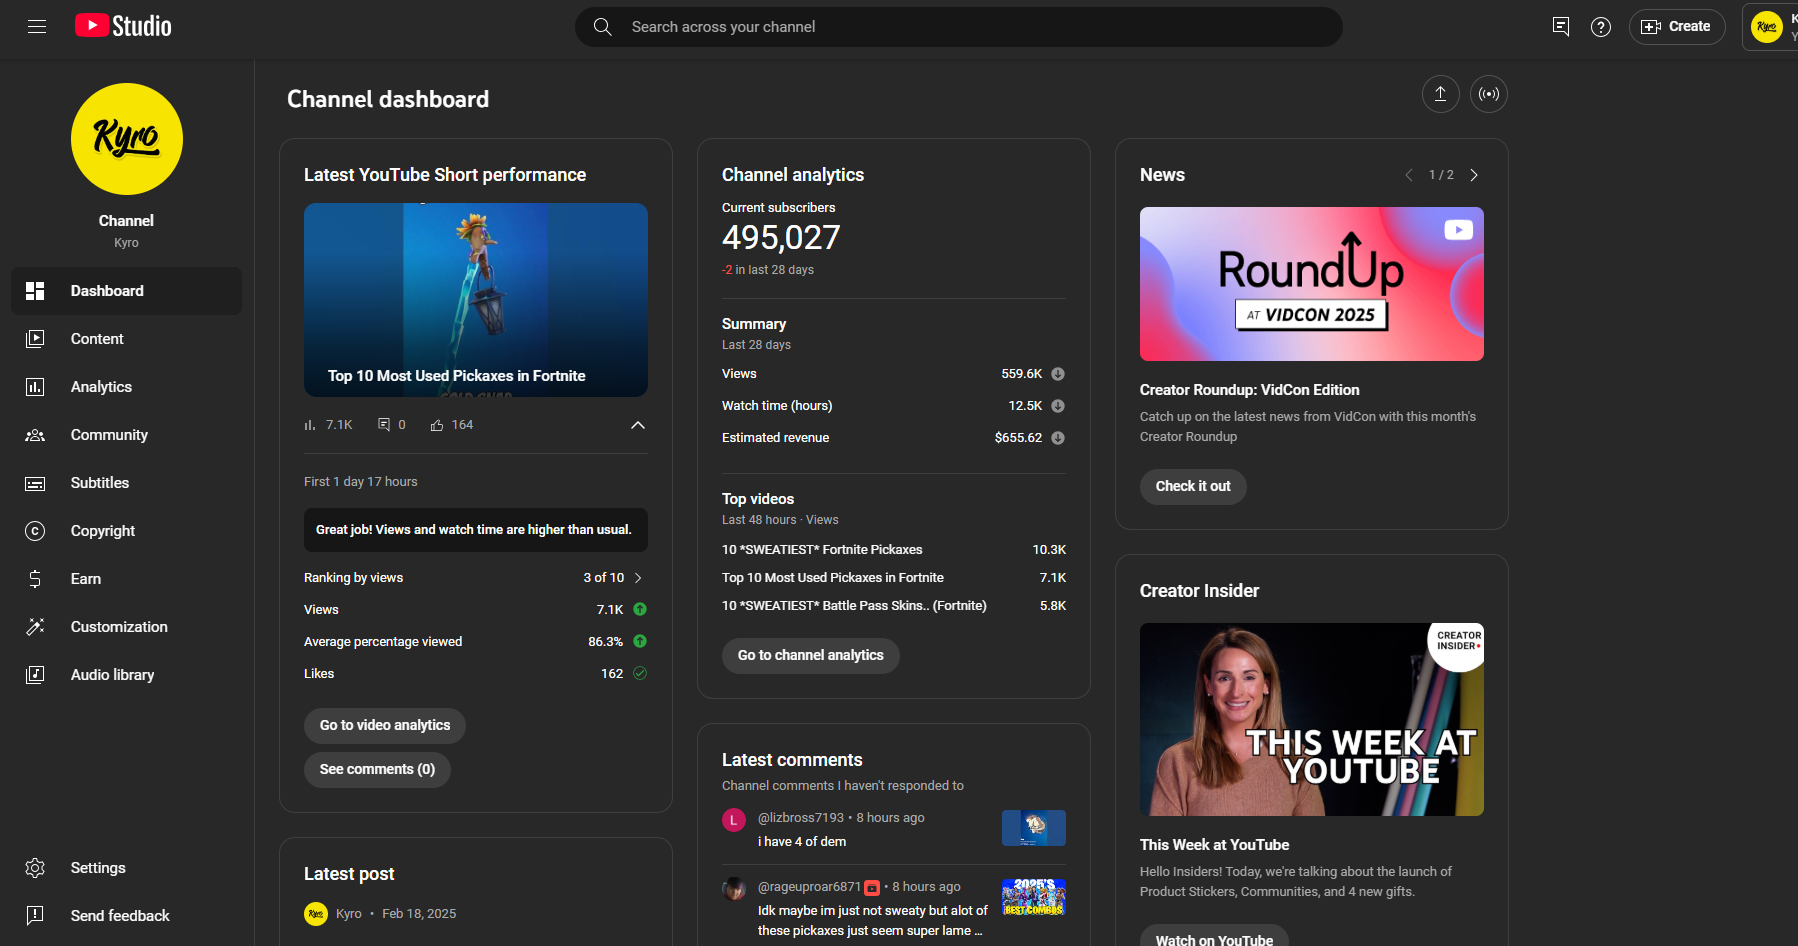Screen dimensions: 1798x946
Task: Open the RoundUp at VidCon 2025 image
Action: pos(1312,284)
